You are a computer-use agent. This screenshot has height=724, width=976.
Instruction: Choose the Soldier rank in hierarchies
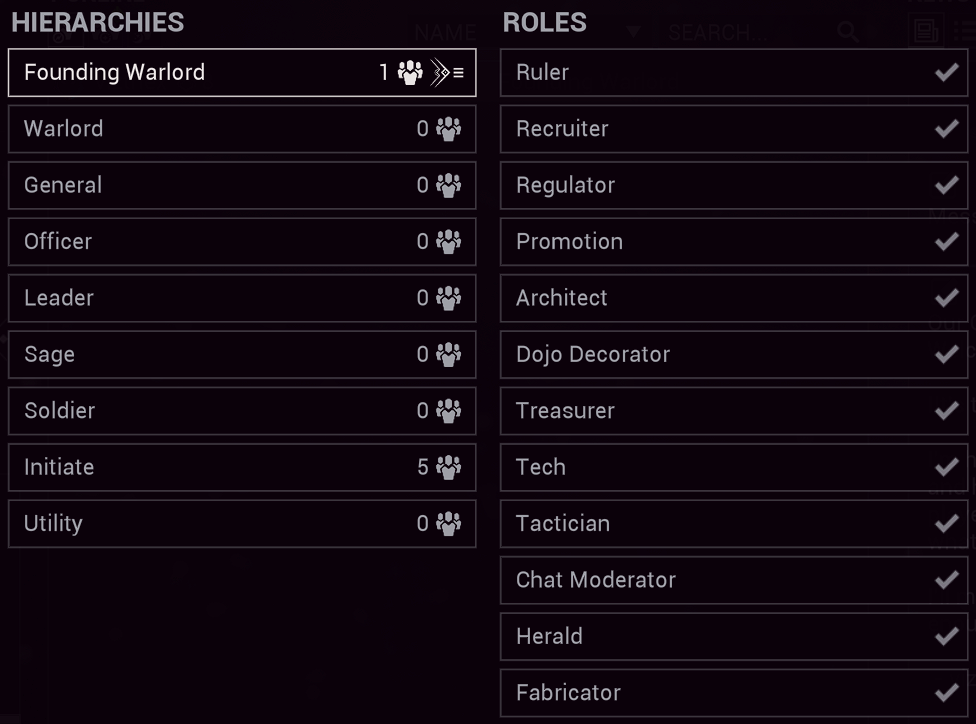point(241,411)
